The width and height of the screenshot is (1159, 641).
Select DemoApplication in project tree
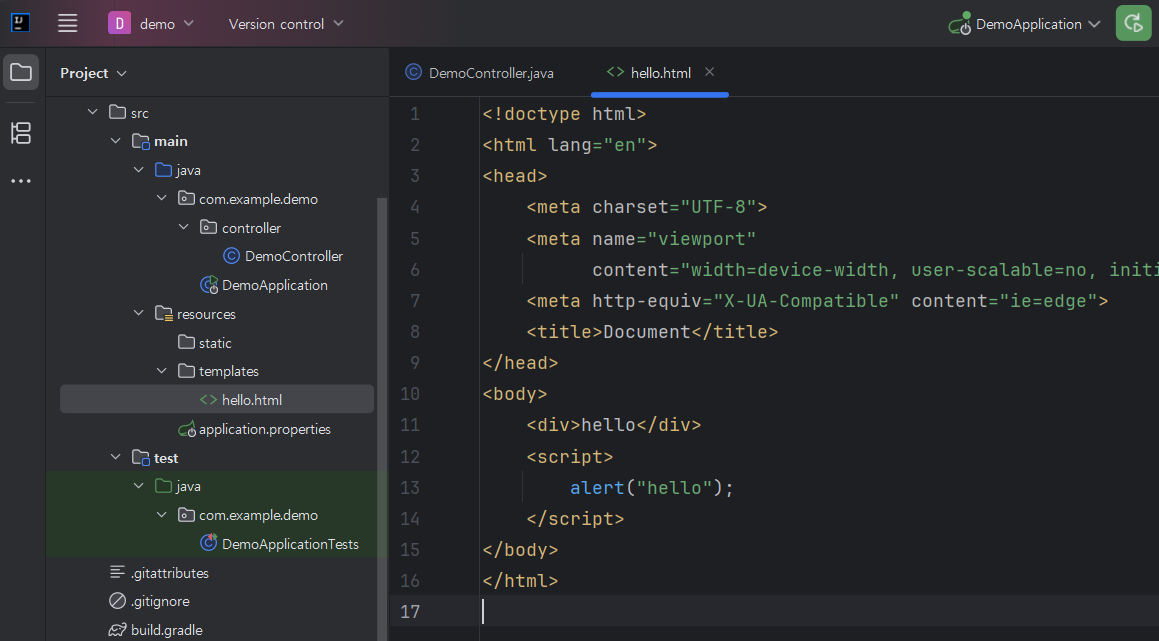coord(275,285)
